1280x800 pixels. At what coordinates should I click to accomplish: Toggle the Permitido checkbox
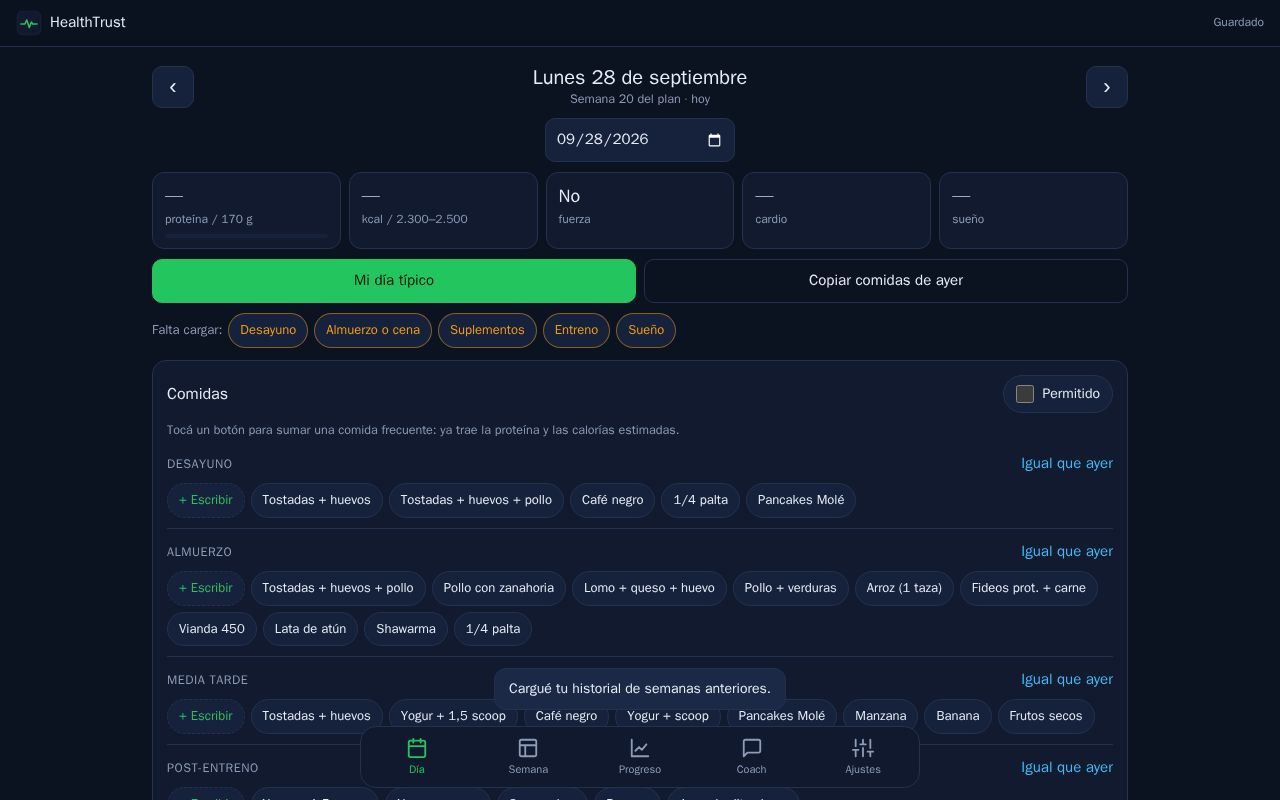tap(1025, 394)
